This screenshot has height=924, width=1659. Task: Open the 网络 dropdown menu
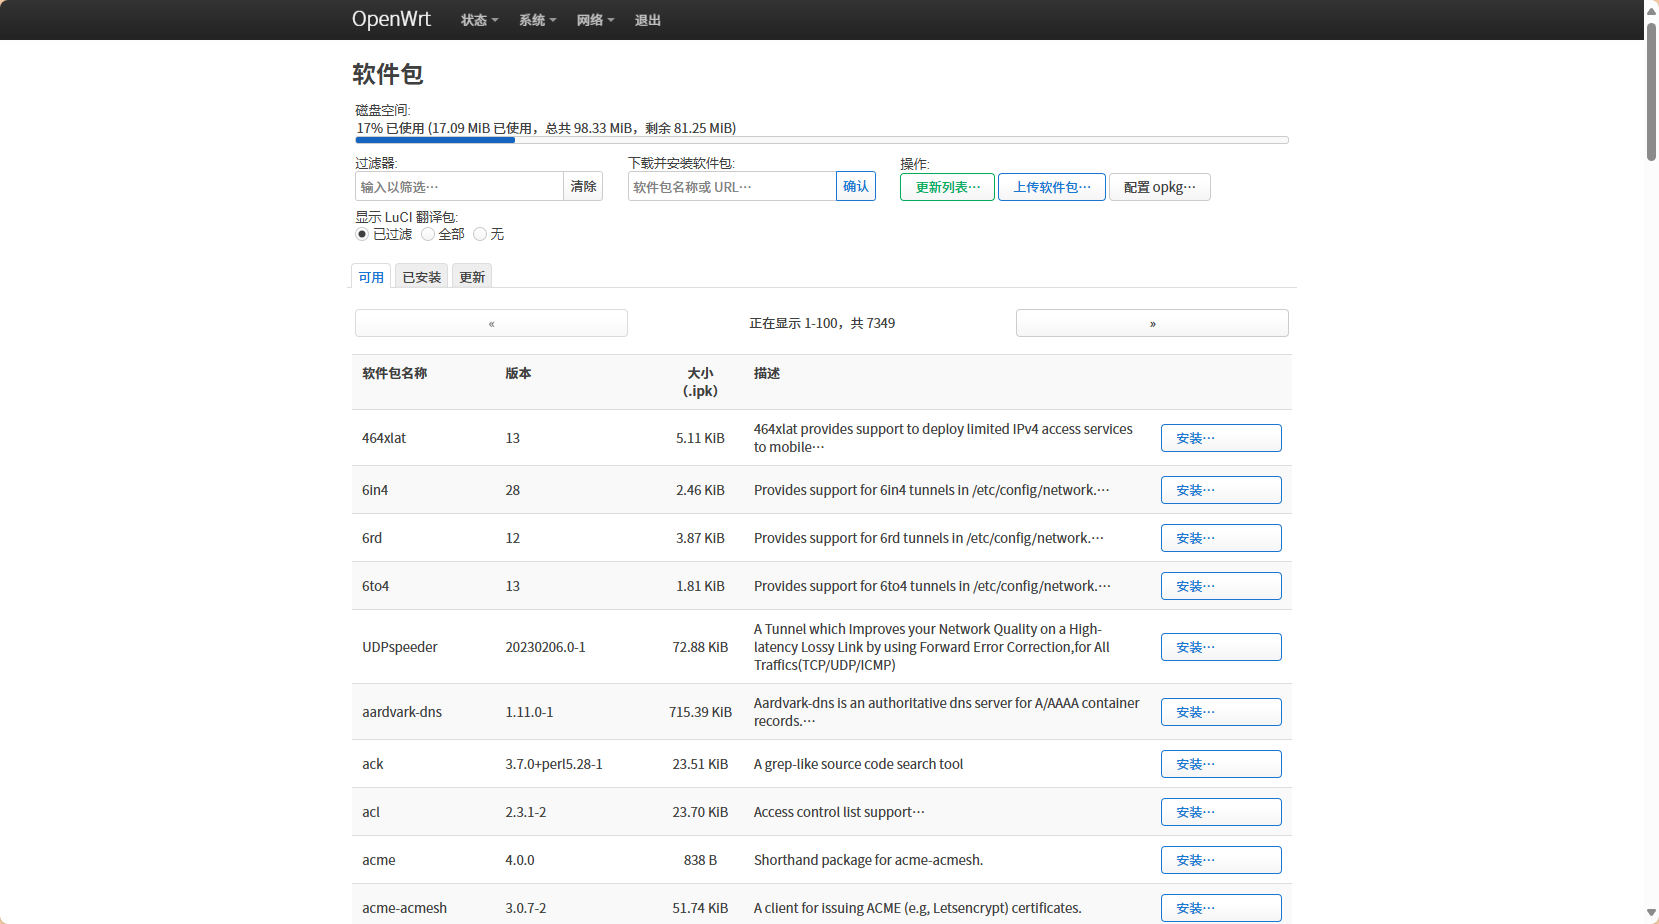point(595,20)
